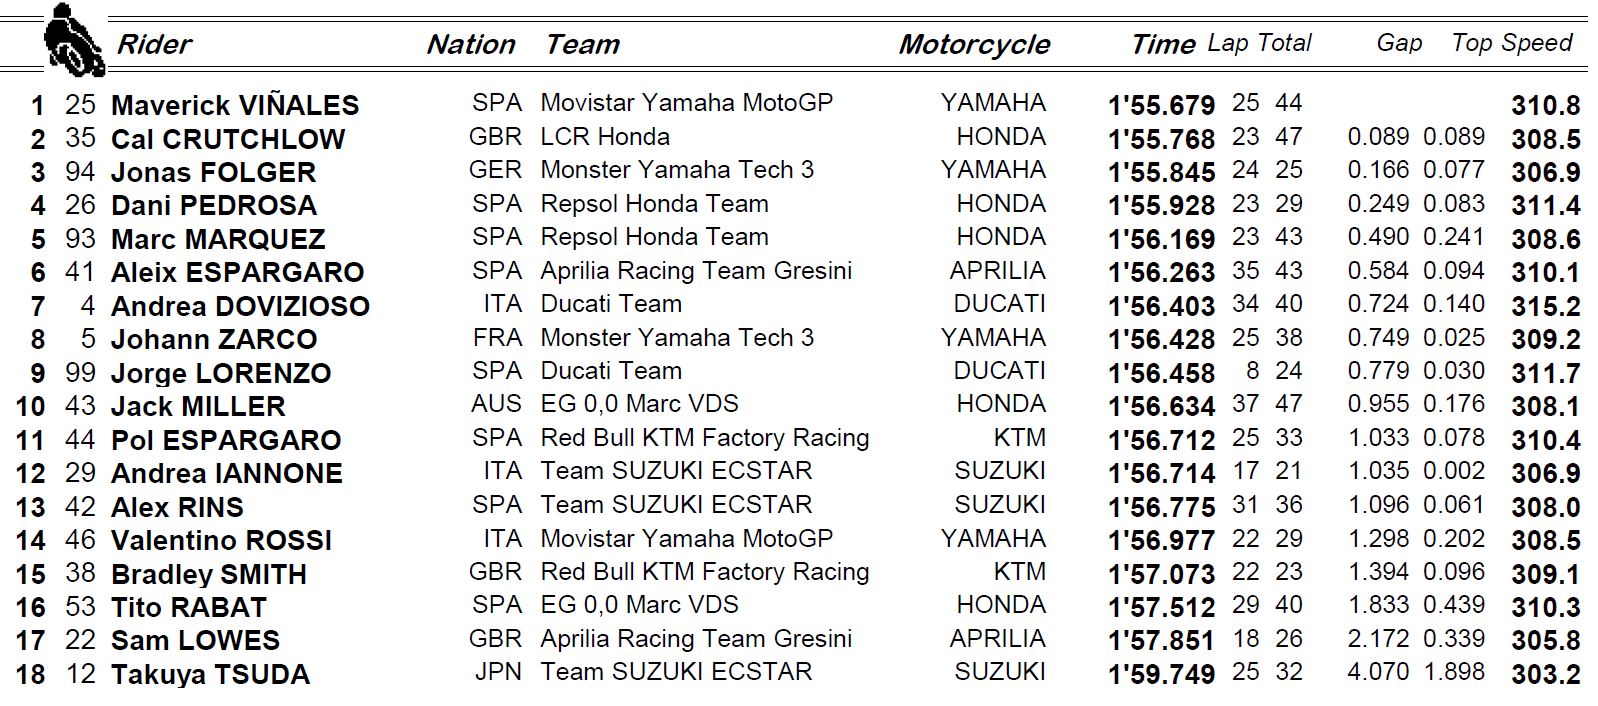Screen dimensions: 1598x706
Task: Select the Rider column header
Action: point(154,44)
